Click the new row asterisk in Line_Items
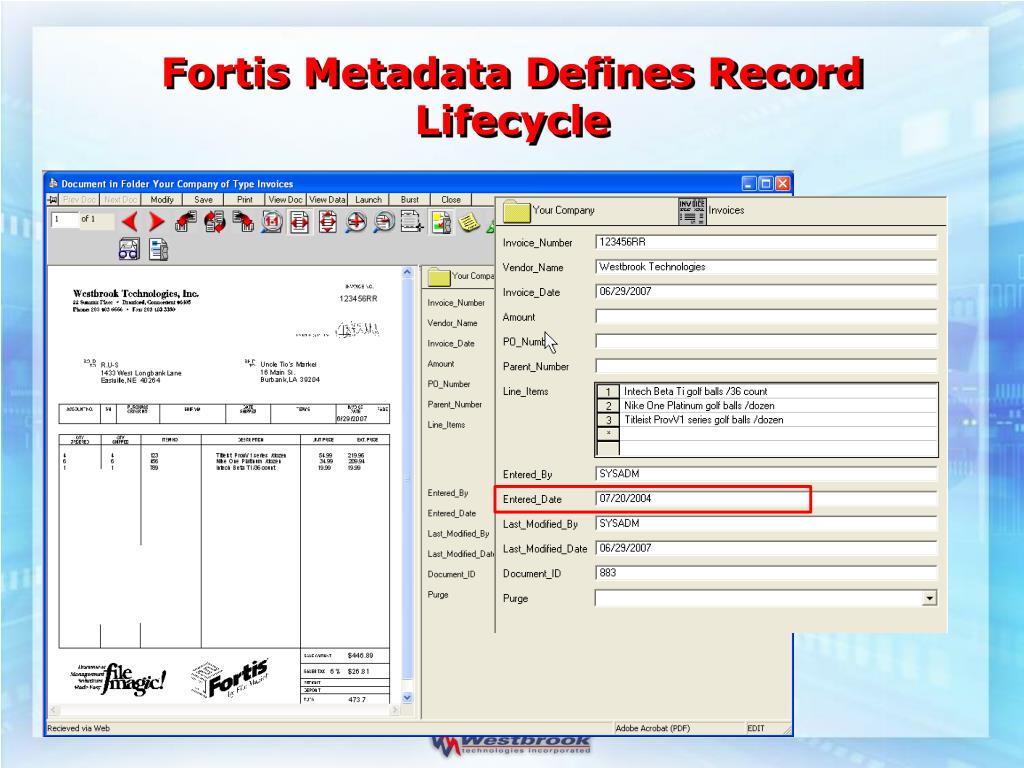The width and height of the screenshot is (1024, 768). tap(608, 434)
